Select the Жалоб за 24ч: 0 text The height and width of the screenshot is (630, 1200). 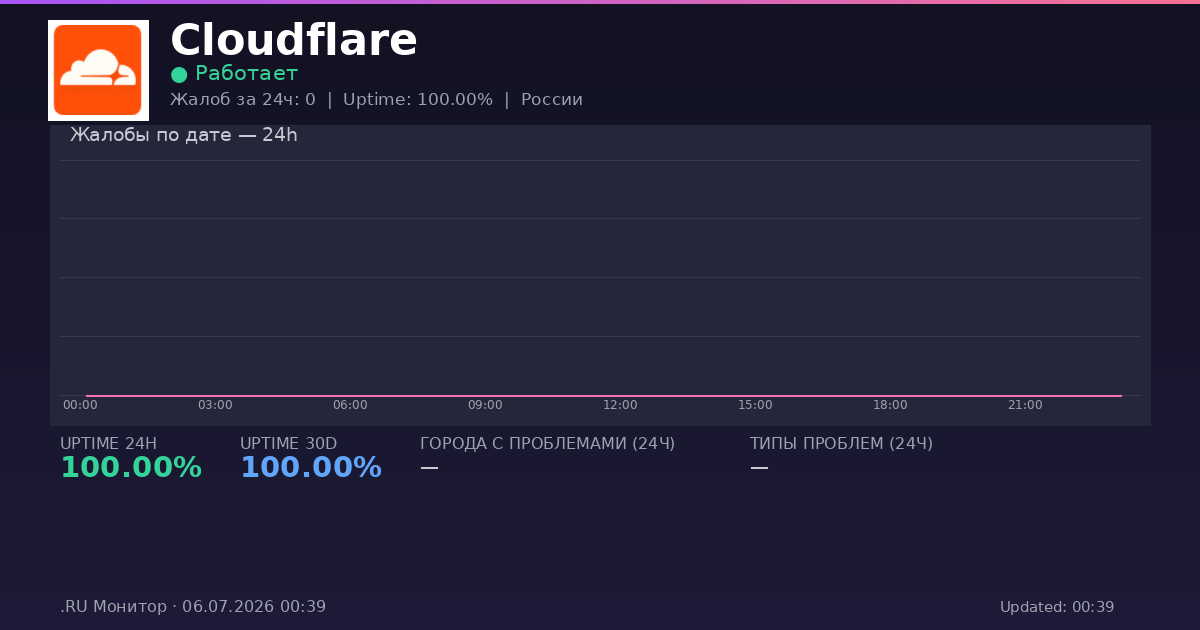pos(243,100)
